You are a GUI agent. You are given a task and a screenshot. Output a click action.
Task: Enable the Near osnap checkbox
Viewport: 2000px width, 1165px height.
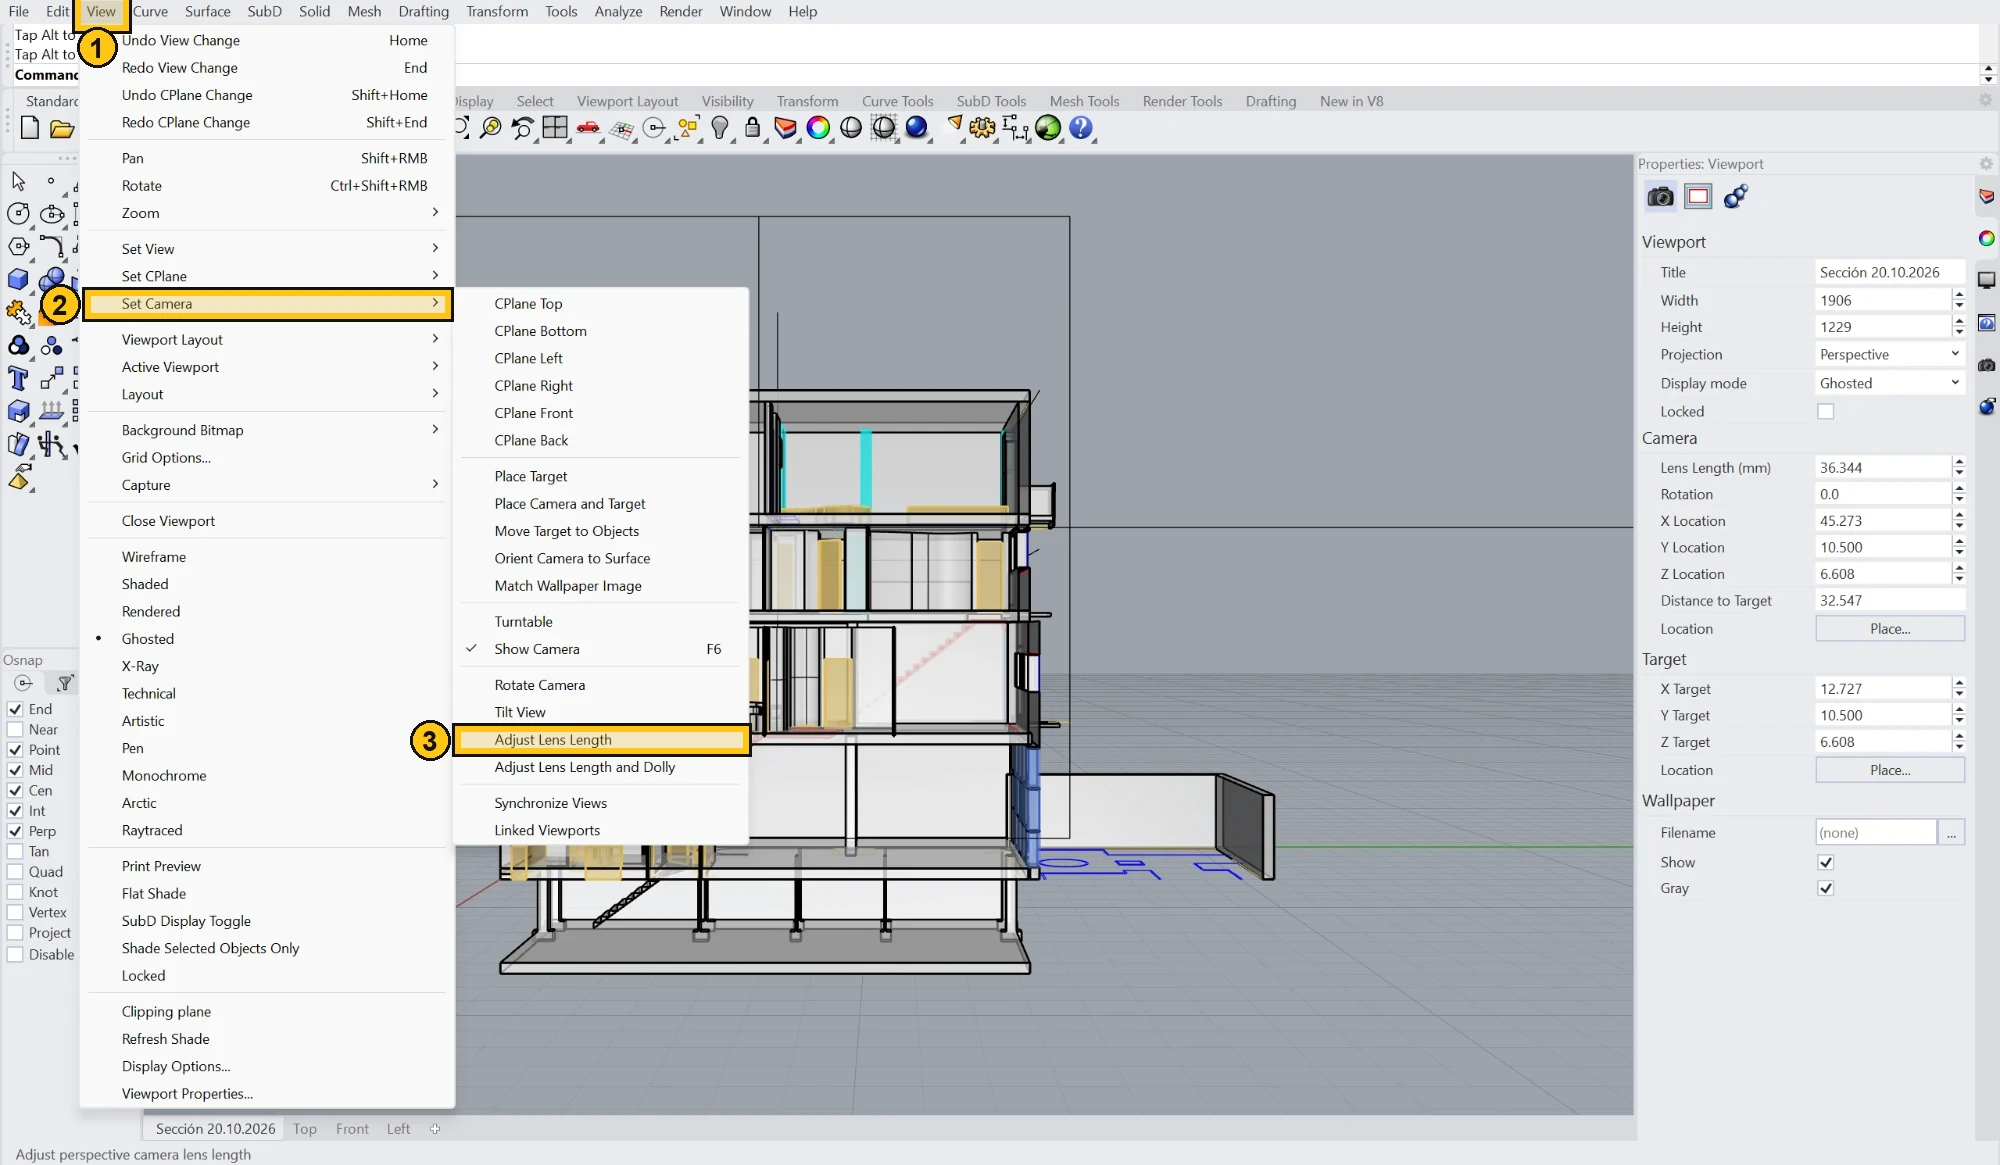[15, 729]
